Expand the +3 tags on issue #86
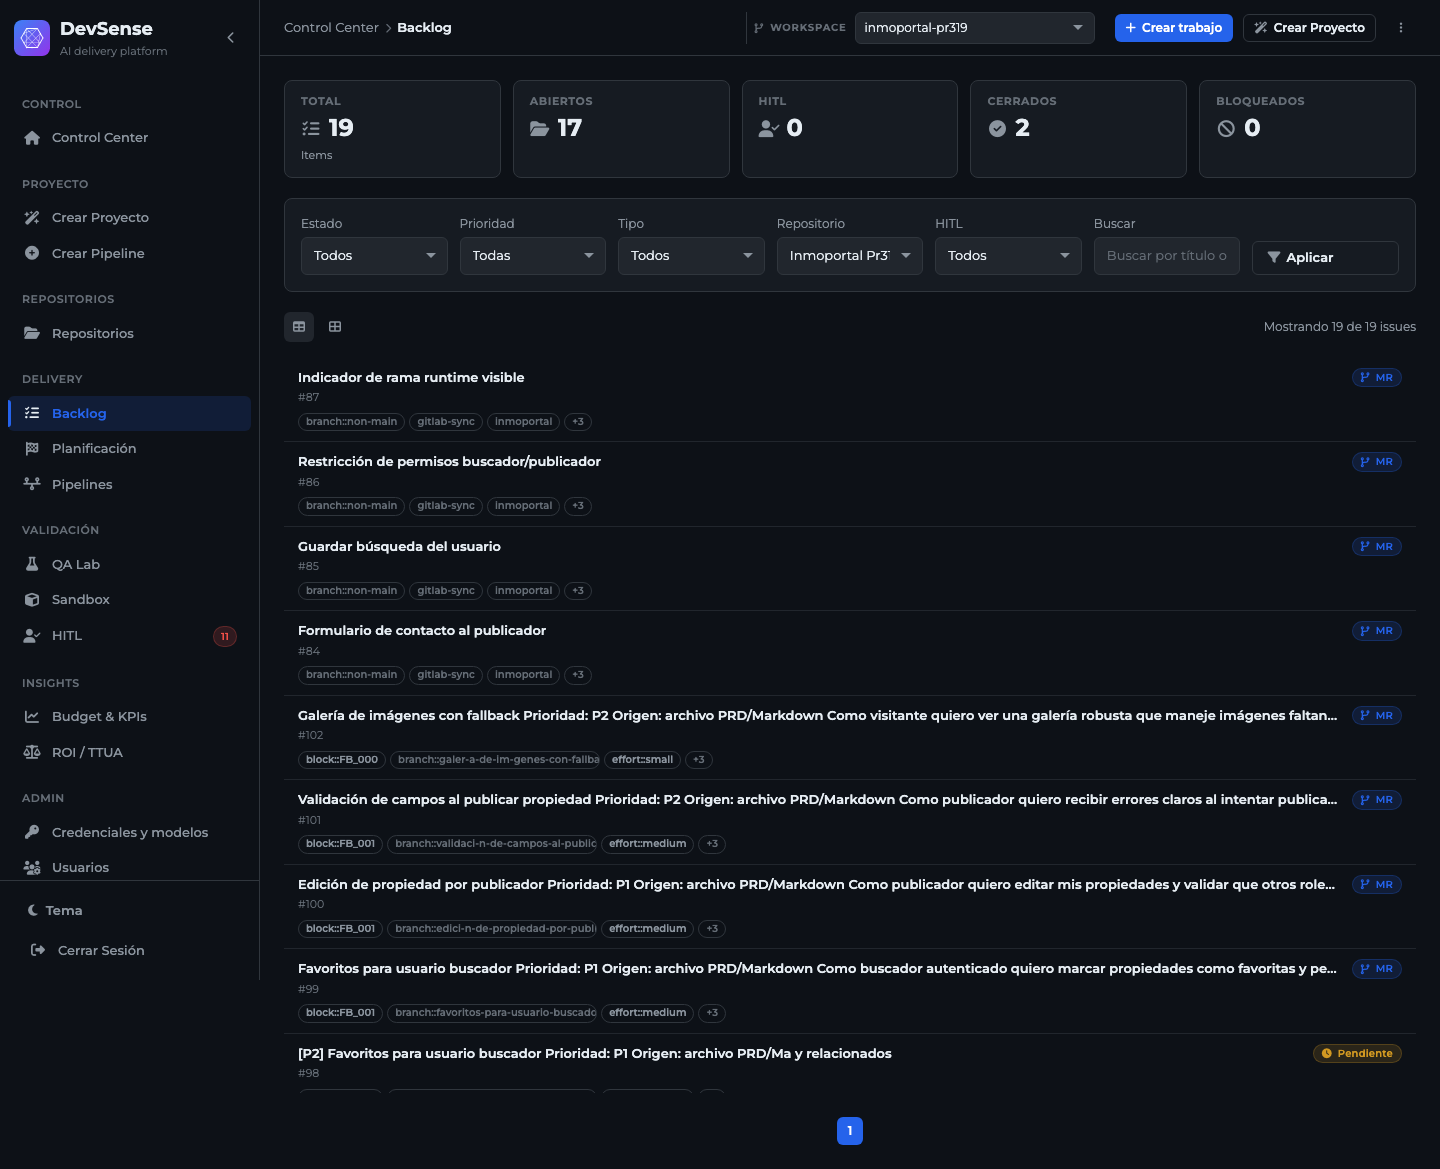This screenshot has width=1440, height=1169. pos(578,506)
